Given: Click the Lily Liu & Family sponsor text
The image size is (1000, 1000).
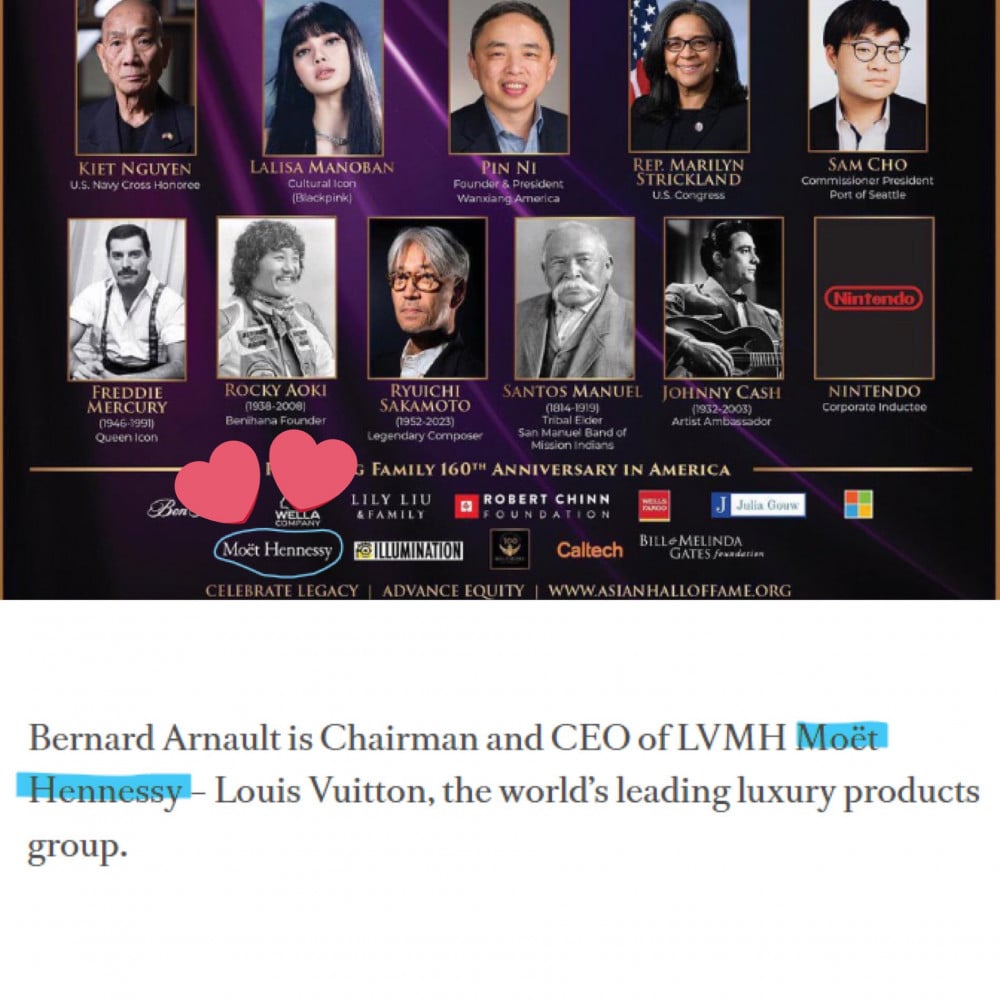Looking at the screenshot, I should tap(391, 506).
